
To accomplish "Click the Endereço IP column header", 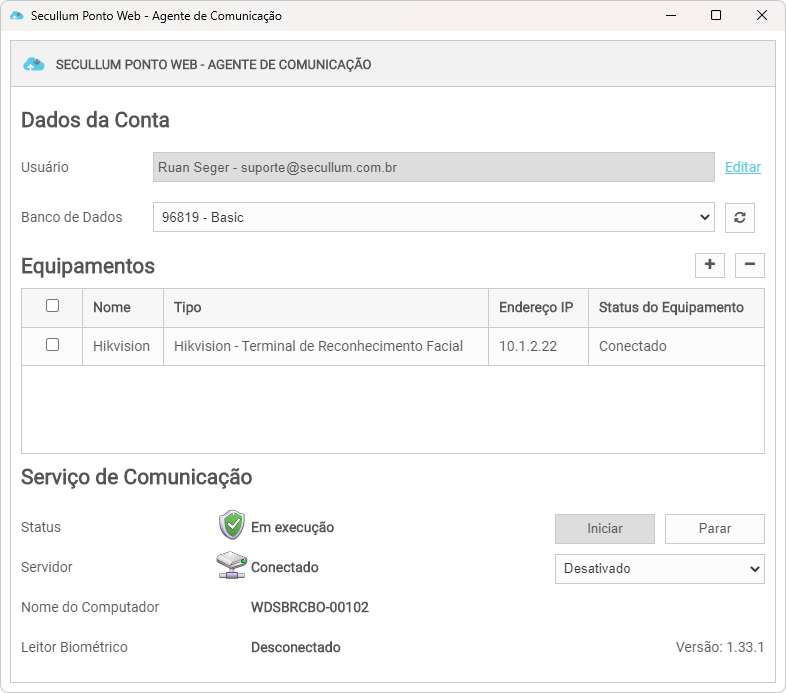I will (x=536, y=307).
